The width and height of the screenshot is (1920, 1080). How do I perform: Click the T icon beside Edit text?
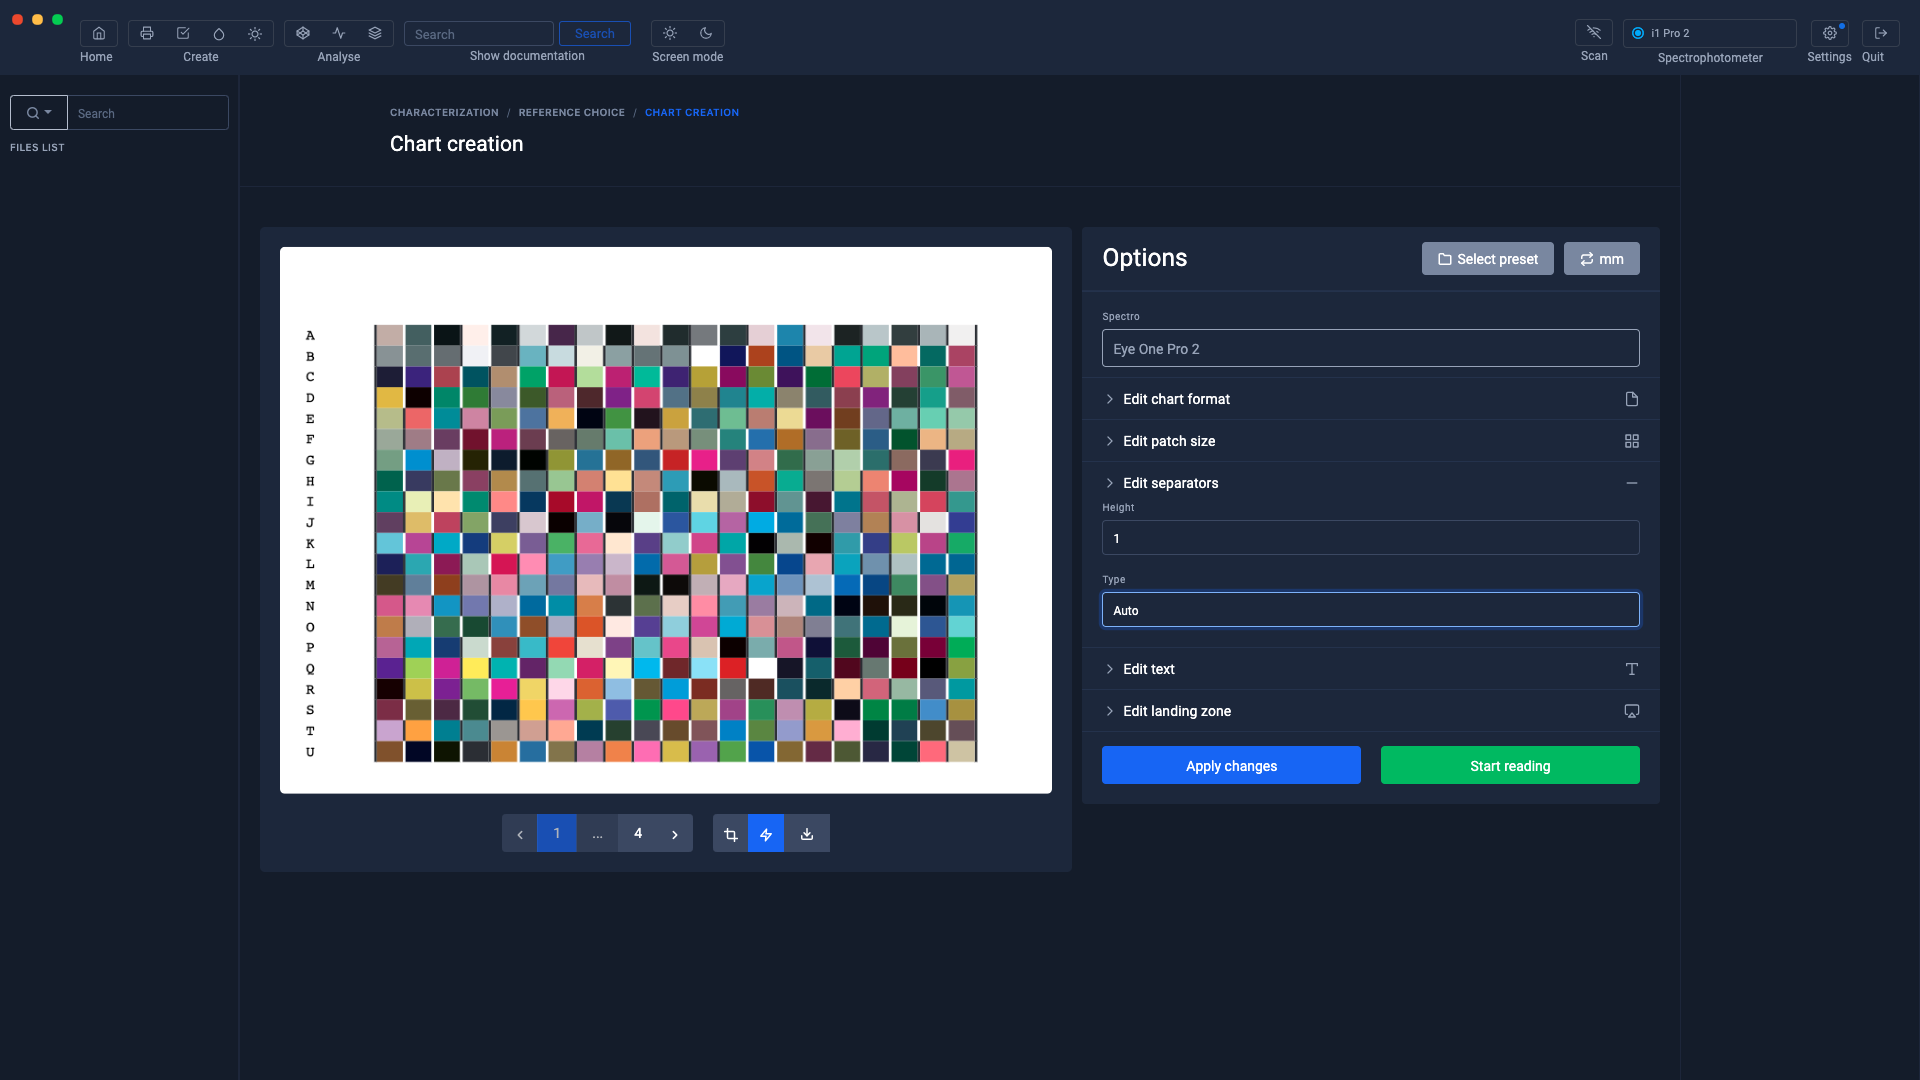point(1632,669)
